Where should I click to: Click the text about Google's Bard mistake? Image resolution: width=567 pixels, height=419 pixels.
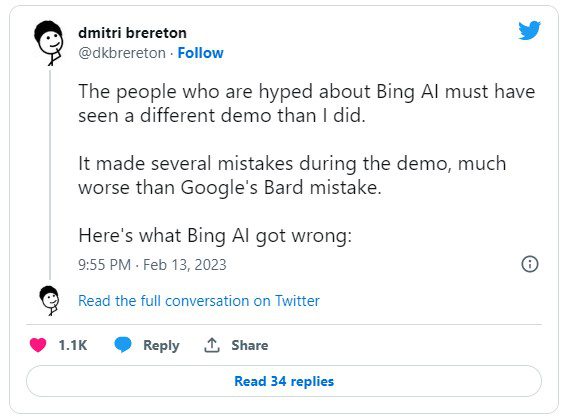click(x=292, y=175)
